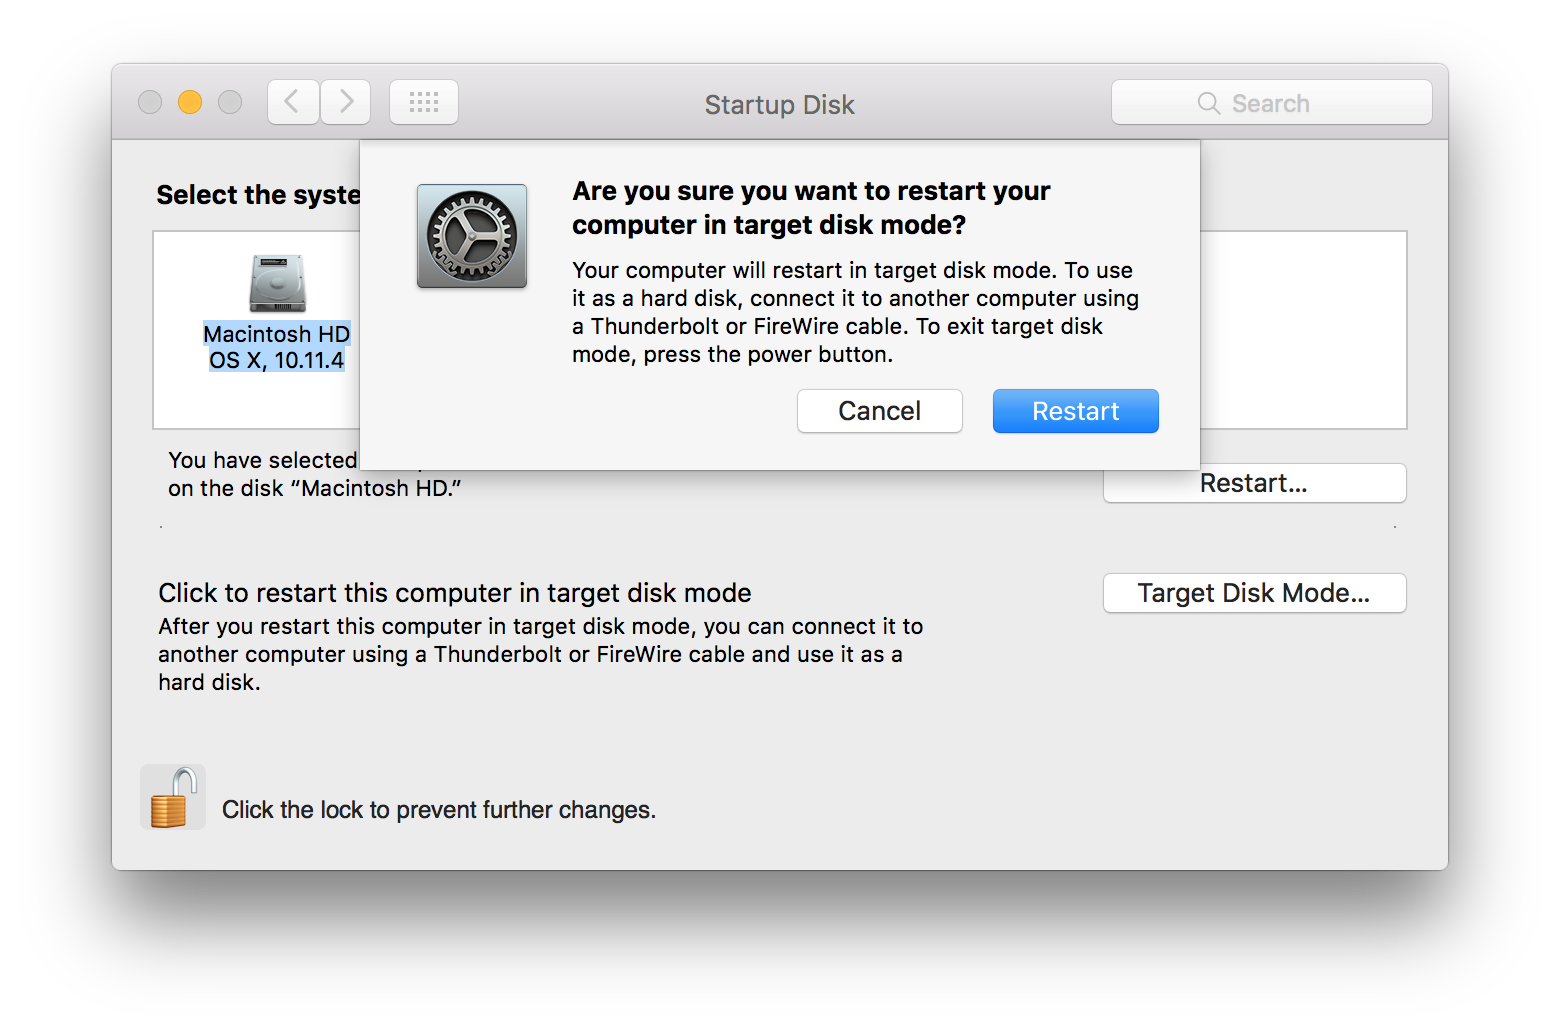The image size is (1560, 1030).
Task: Open the Startup Disk preference pane grid
Action: tap(423, 101)
